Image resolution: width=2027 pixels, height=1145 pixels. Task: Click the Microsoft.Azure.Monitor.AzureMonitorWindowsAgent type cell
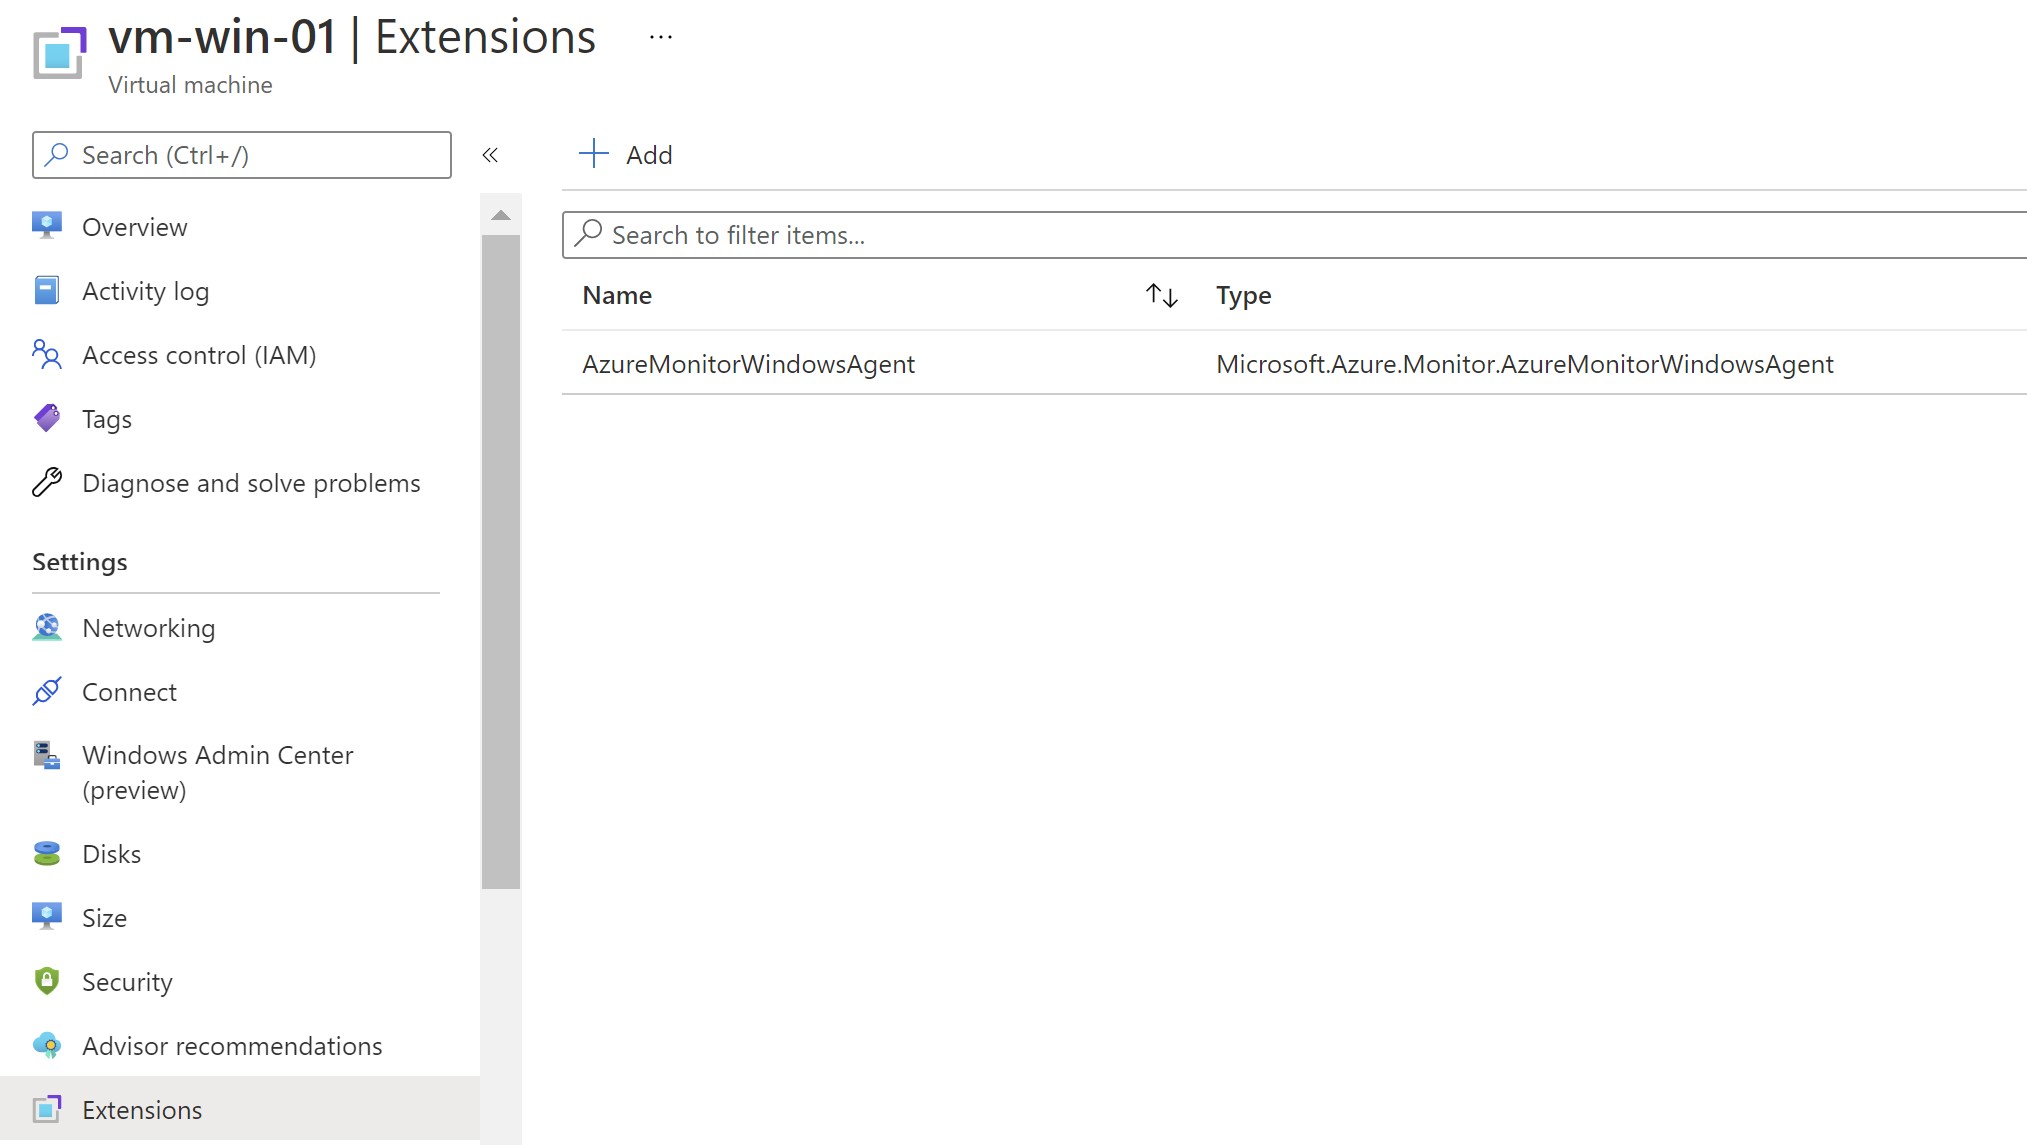(x=1525, y=364)
